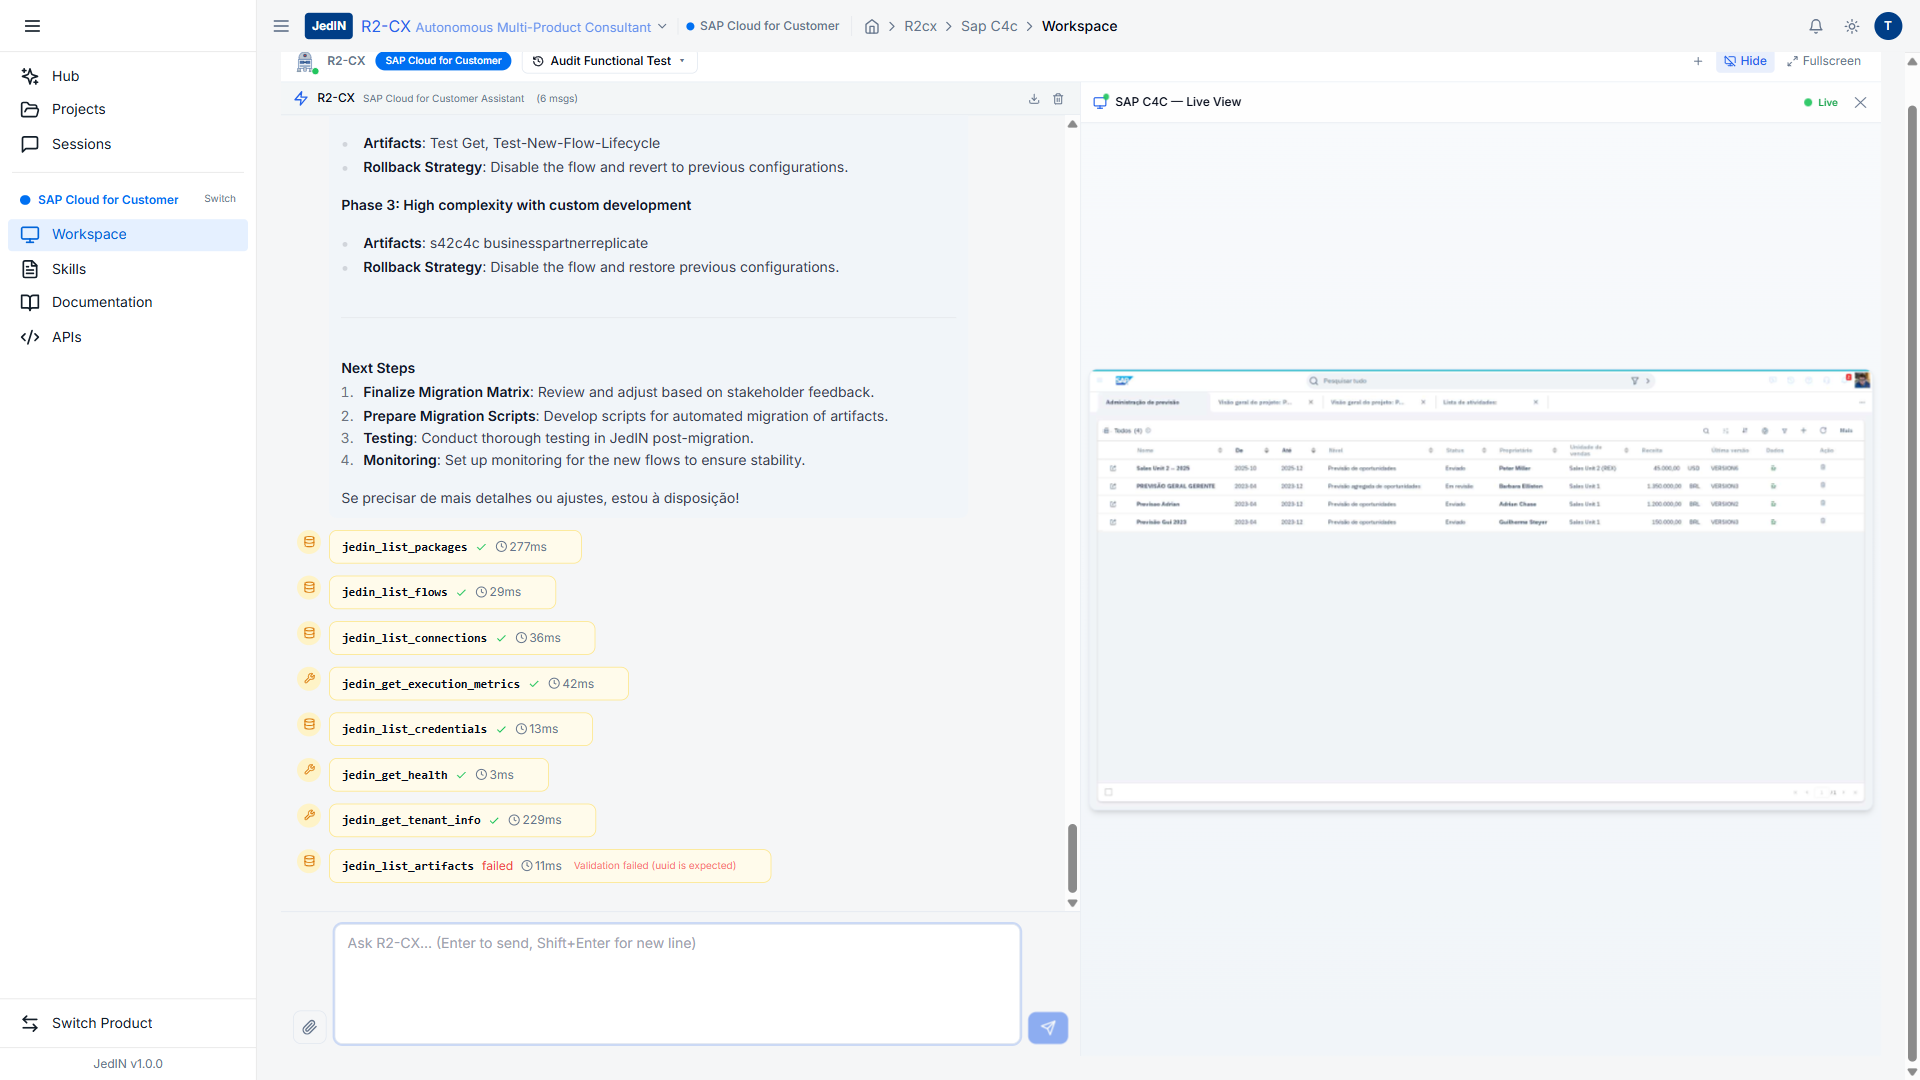Click the paperclip attach file icon

[309, 1027]
